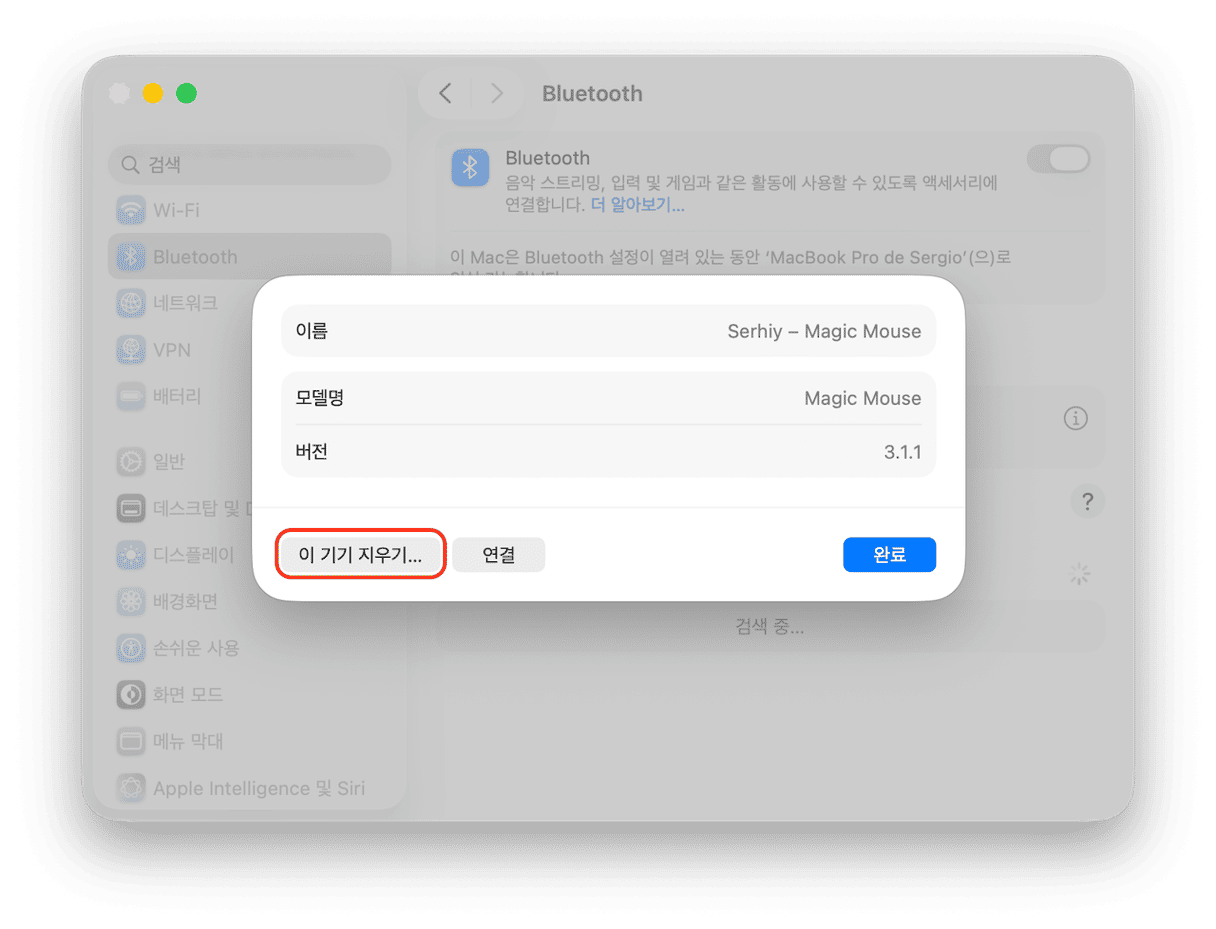Open the 디스플레이 sun icon

[x=131, y=555]
